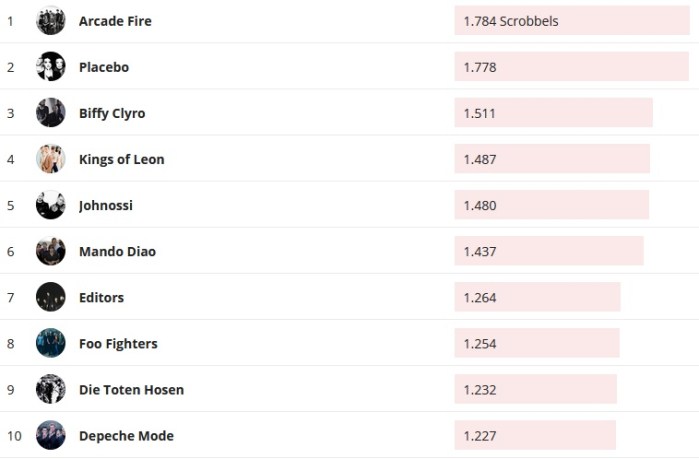
Task: Open Placebo's artist avatar
Action: 50,67
